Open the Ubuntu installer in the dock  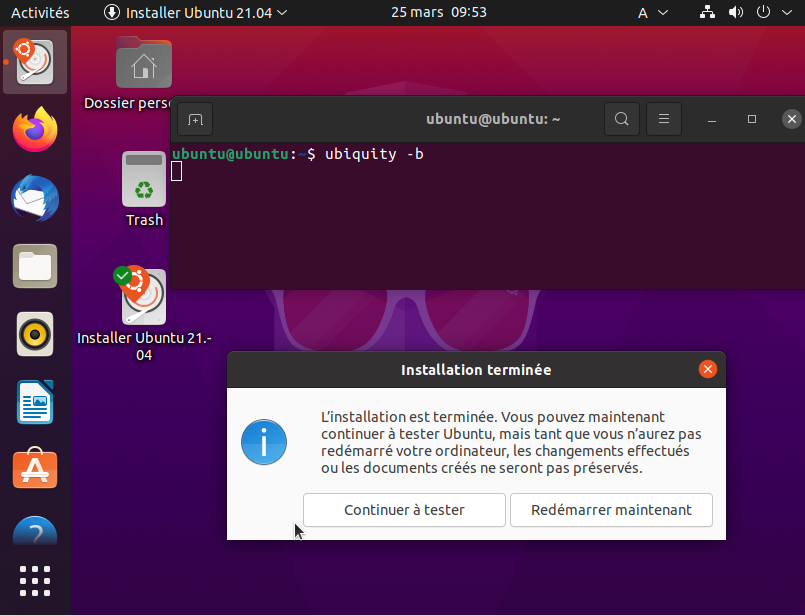[35, 62]
